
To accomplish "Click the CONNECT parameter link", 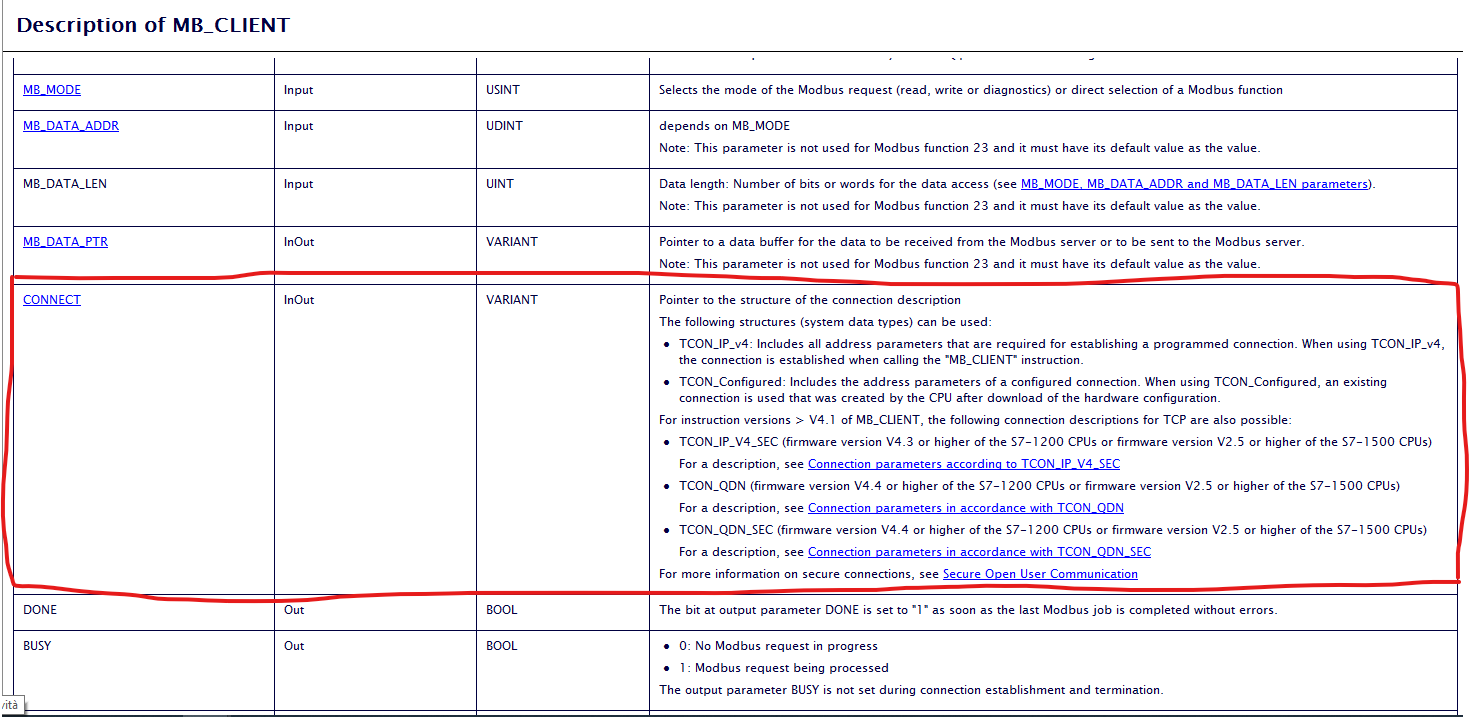I will 52,300.
